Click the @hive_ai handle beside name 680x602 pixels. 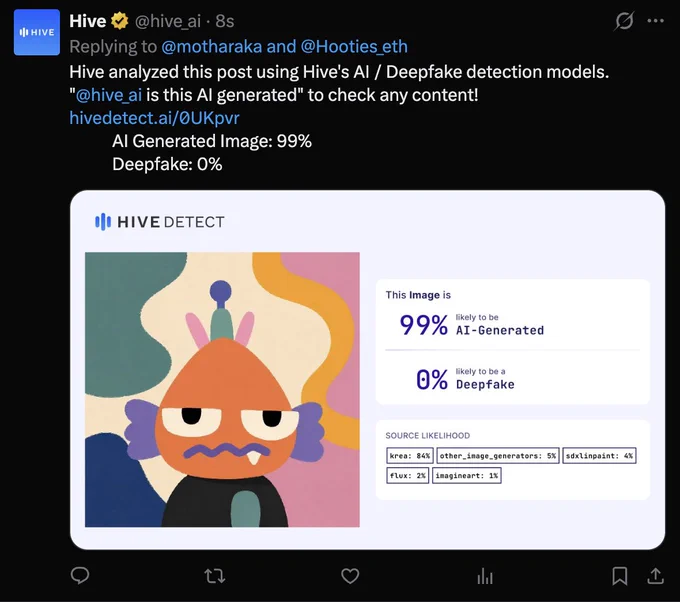point(168,21)
